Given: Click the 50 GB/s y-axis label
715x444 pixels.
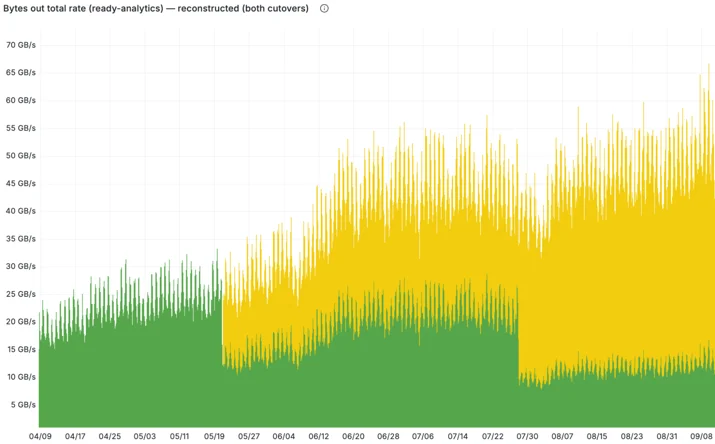Looking at the screenshot, I should pyautogui.click(x=21, y=155).
